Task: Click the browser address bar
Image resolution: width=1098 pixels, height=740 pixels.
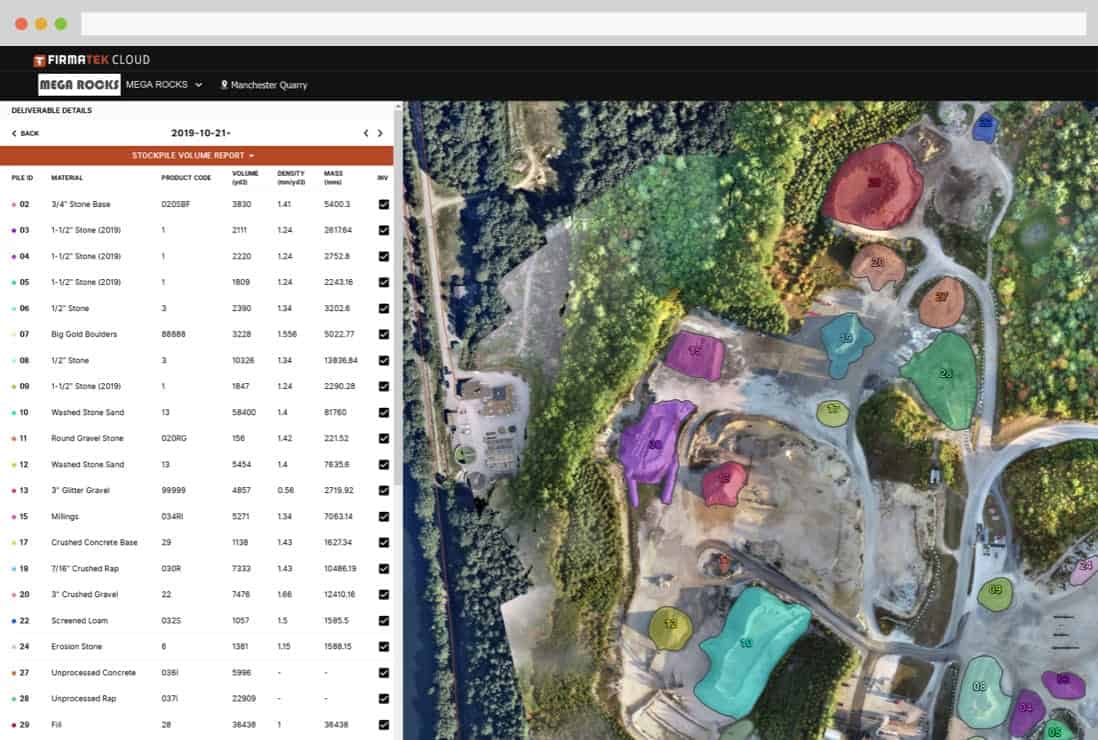Action: [583, 23]
